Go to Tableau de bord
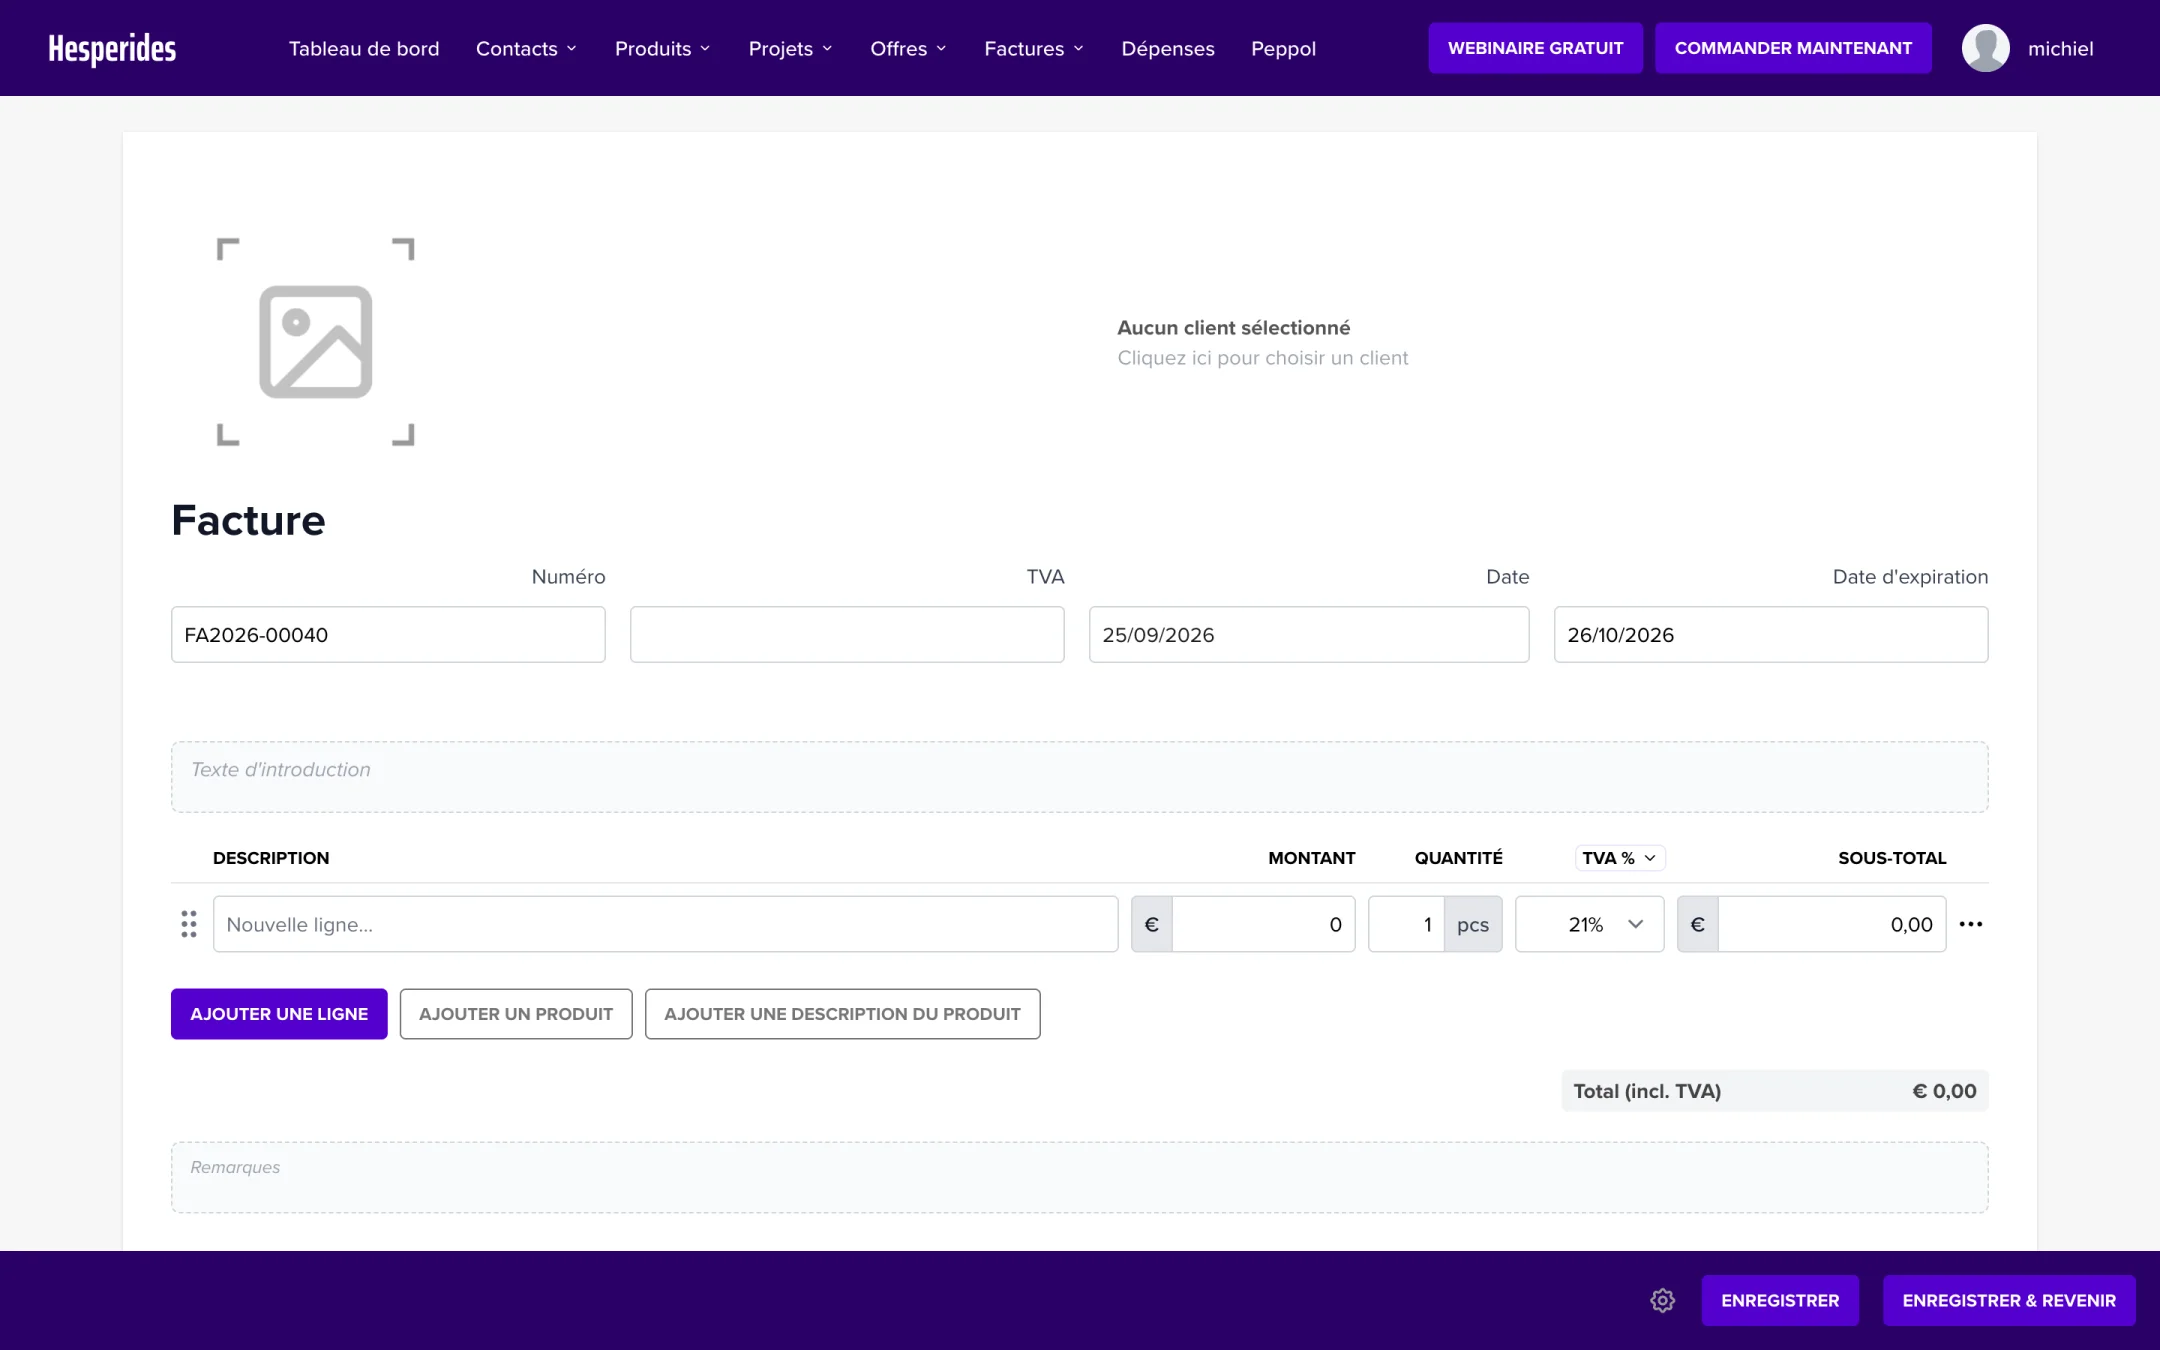Screen dimensions: 2160x1350 click(364, 48)
